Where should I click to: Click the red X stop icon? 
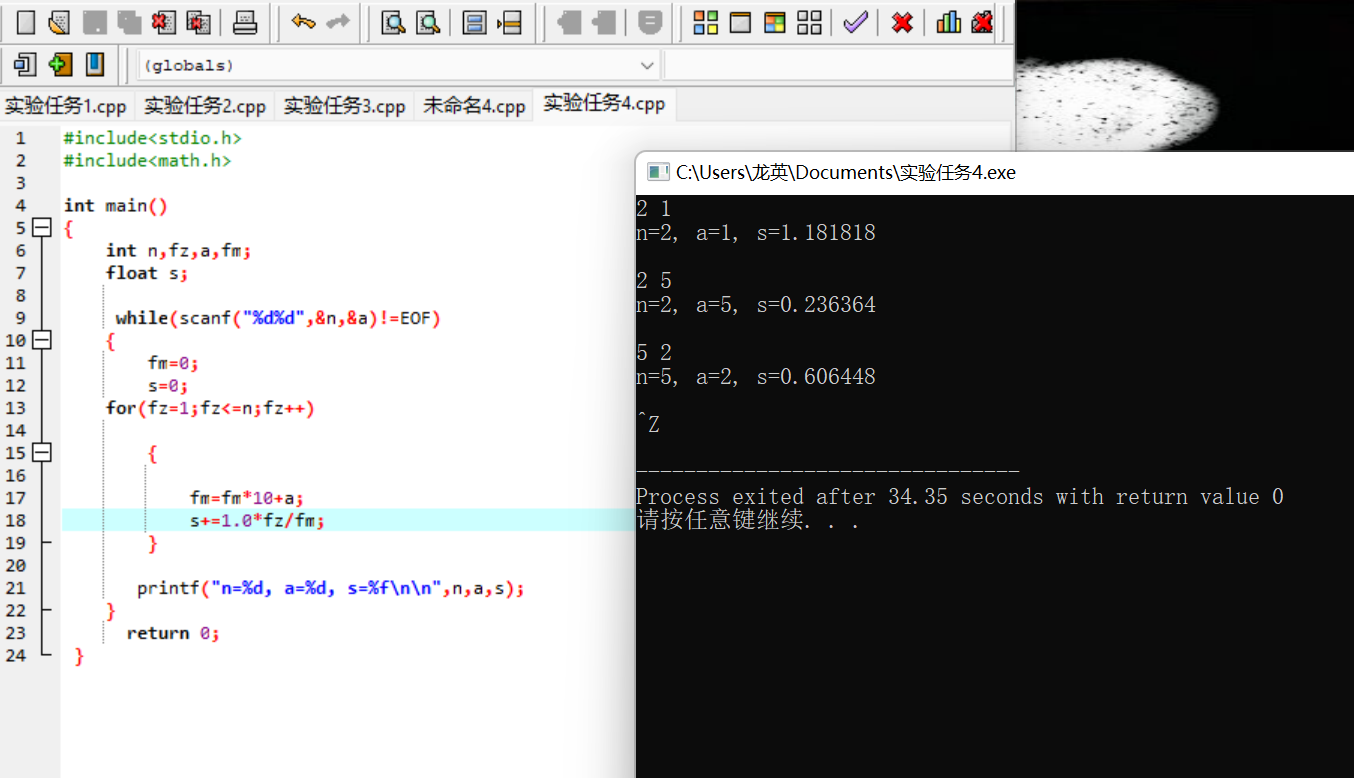[x=902, y=22]
